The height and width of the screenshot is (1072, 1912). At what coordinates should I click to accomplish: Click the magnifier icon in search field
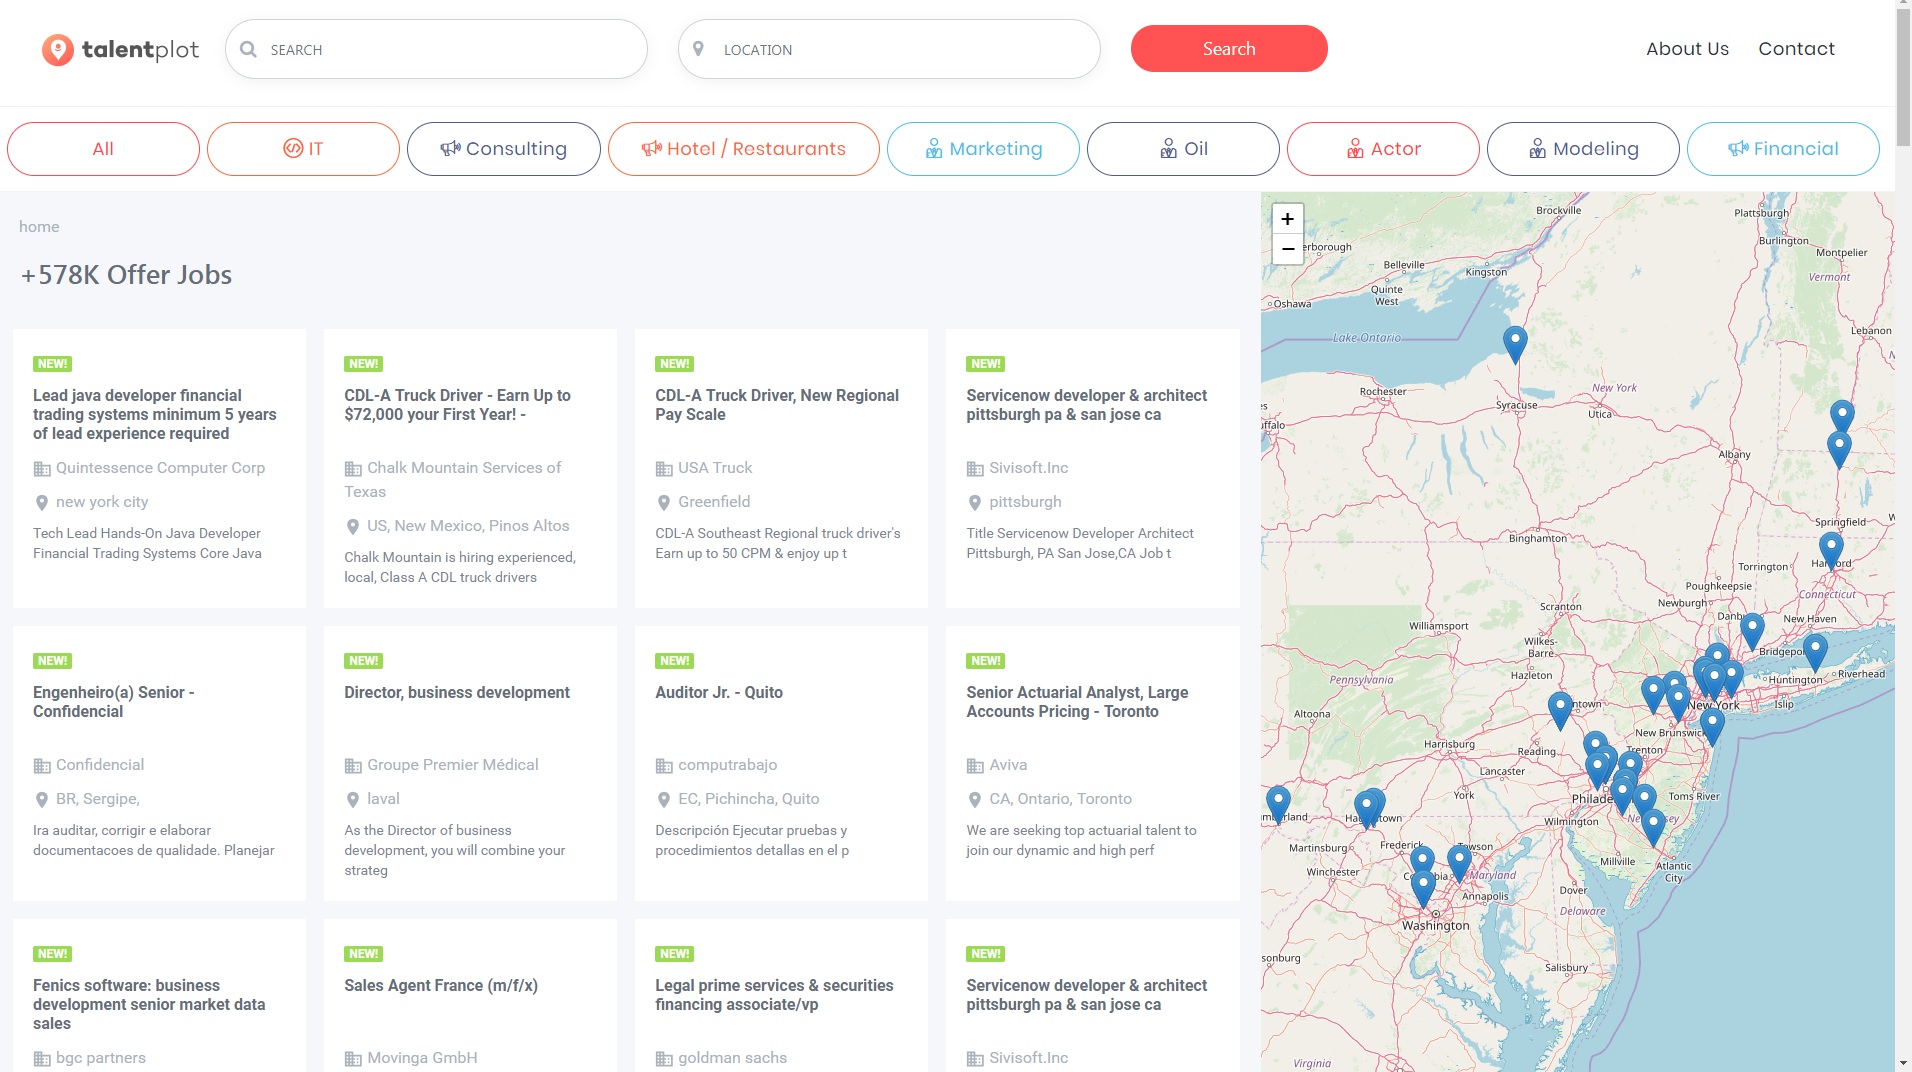coord(249,49)
